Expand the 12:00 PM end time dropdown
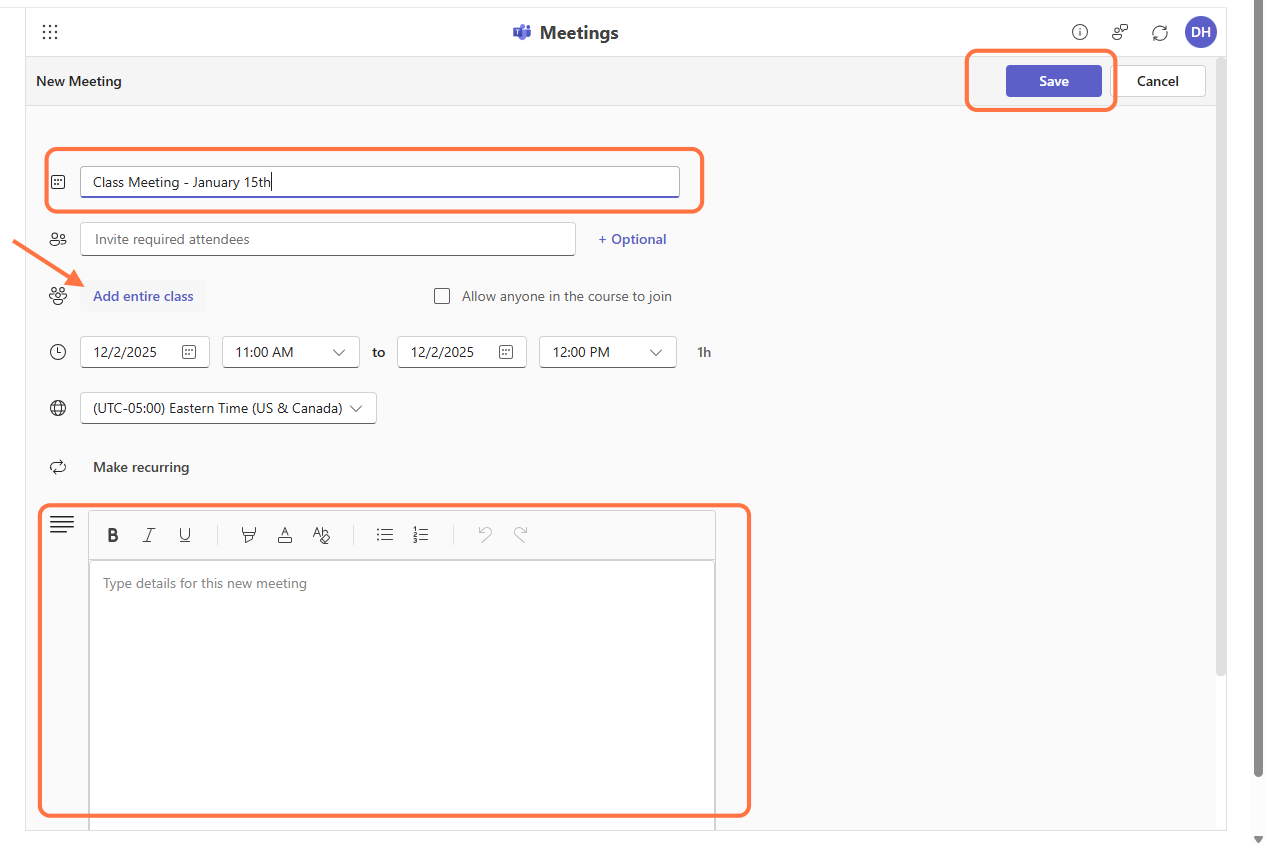Screen dimensions: 1265x846 click(x=608, y=352)
